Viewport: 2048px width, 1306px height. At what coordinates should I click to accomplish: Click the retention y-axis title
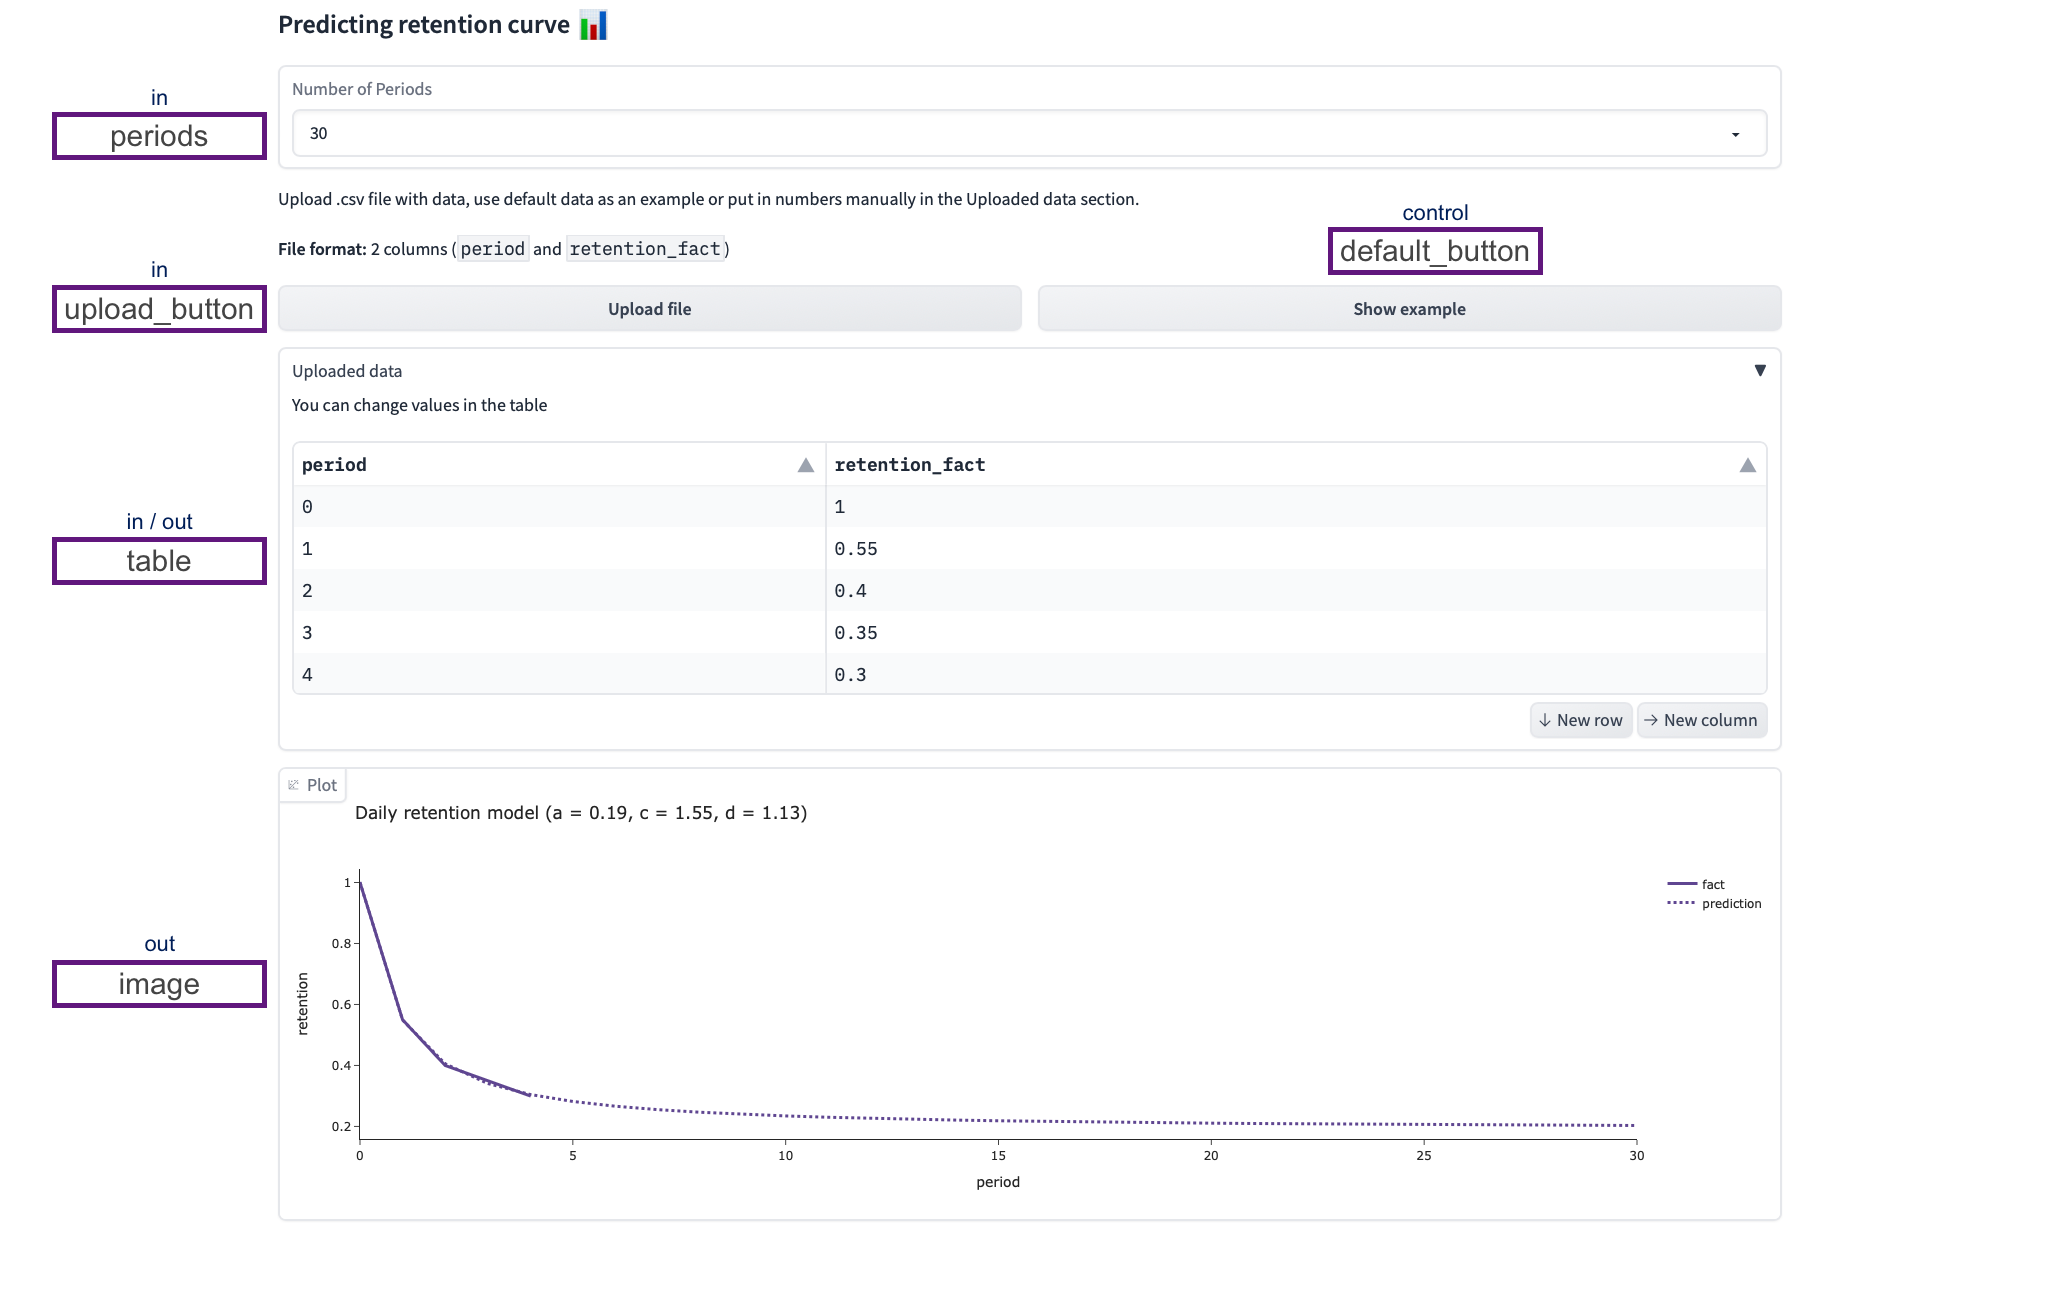coord(303,1003)
